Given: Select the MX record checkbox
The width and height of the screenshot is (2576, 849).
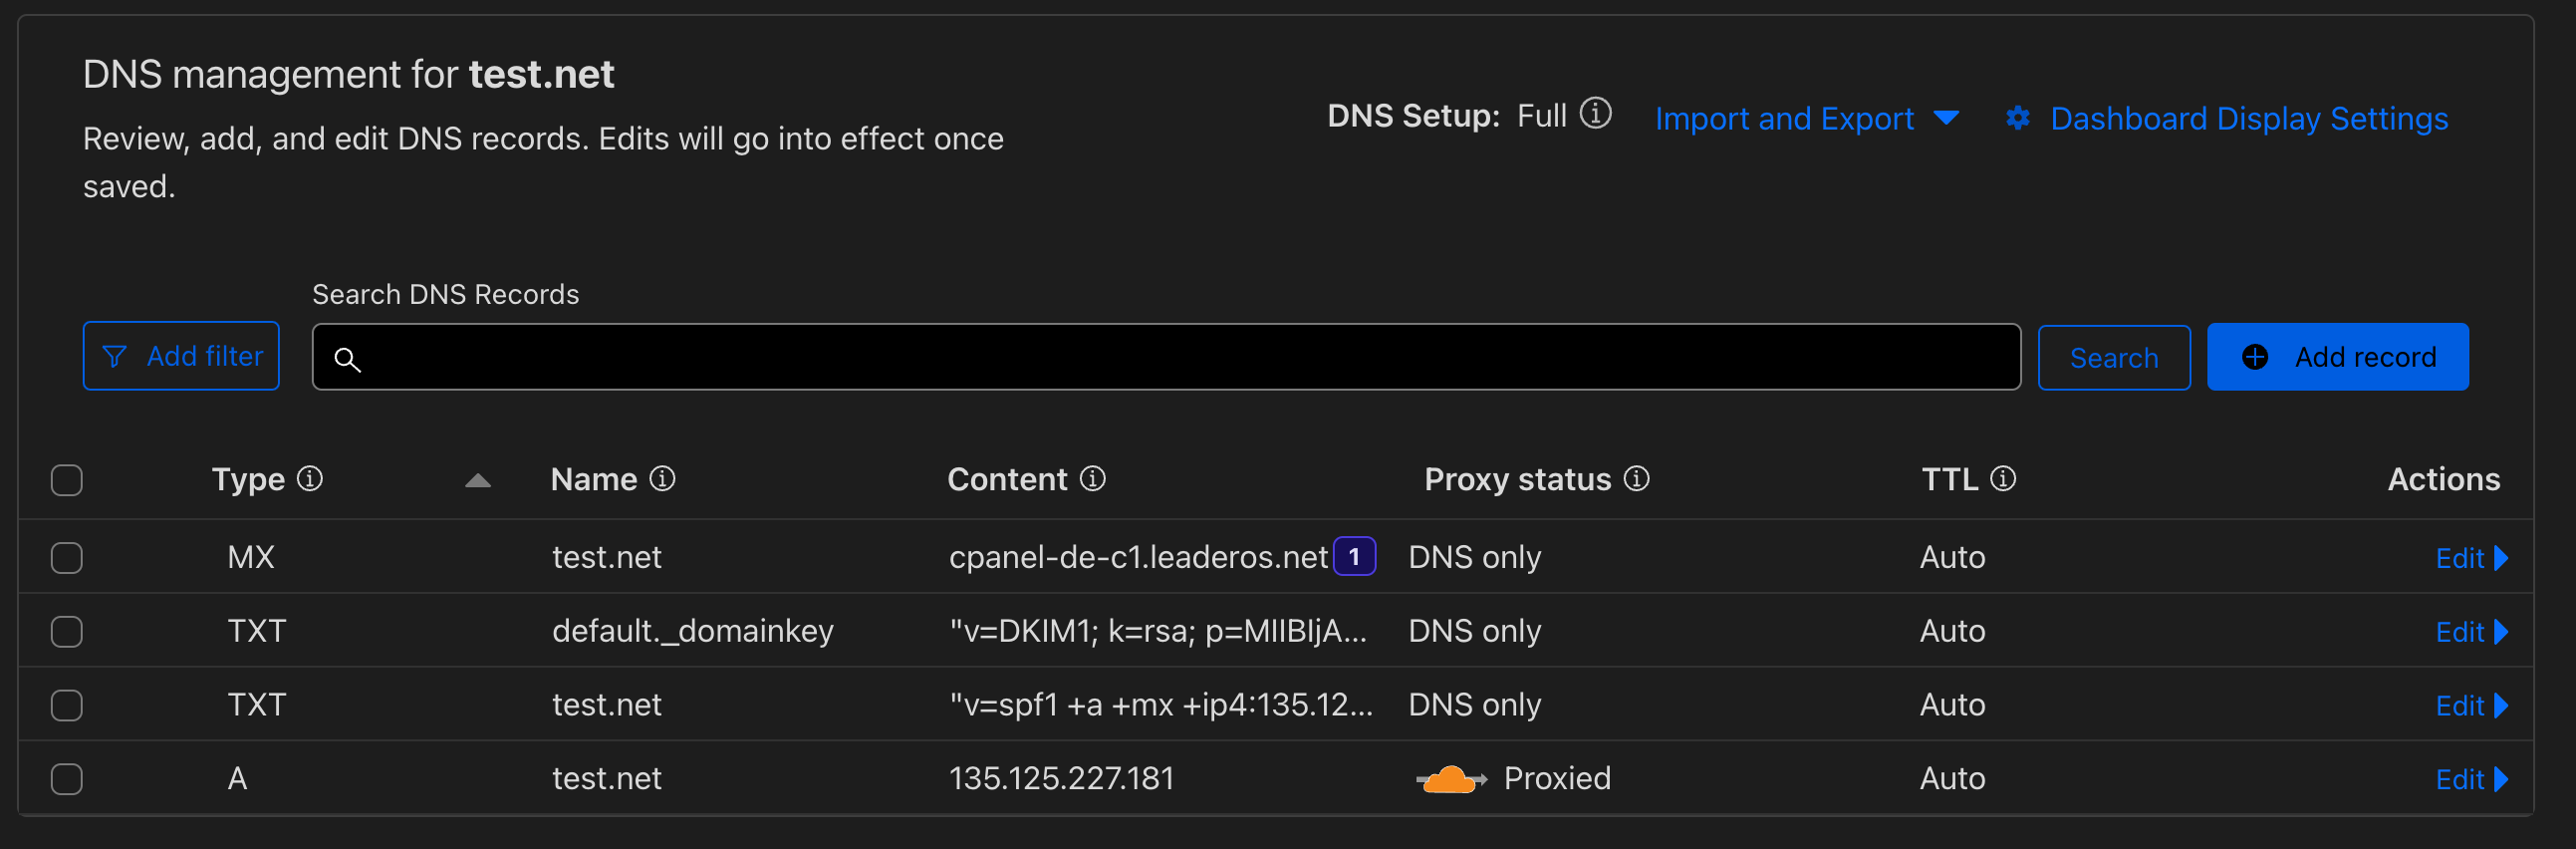Looking at the screenshot, I should tap(67, 557).
